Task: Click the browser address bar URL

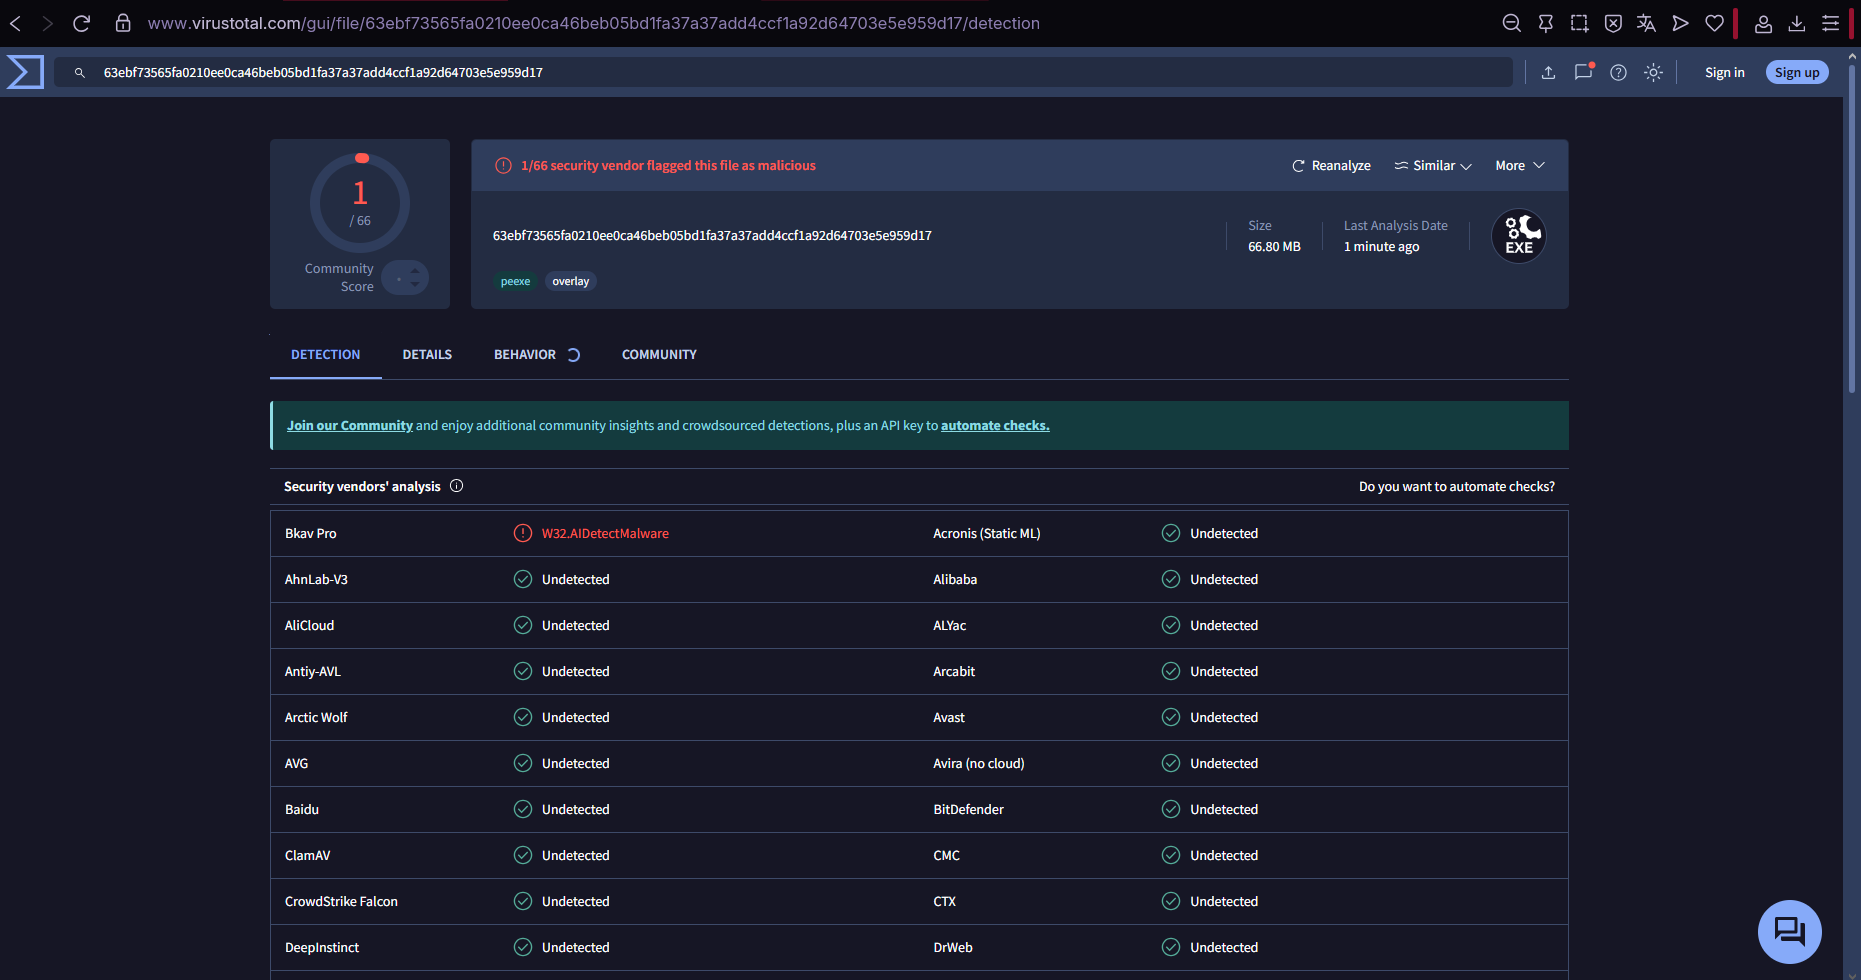Action: click(x=594, y=23)
